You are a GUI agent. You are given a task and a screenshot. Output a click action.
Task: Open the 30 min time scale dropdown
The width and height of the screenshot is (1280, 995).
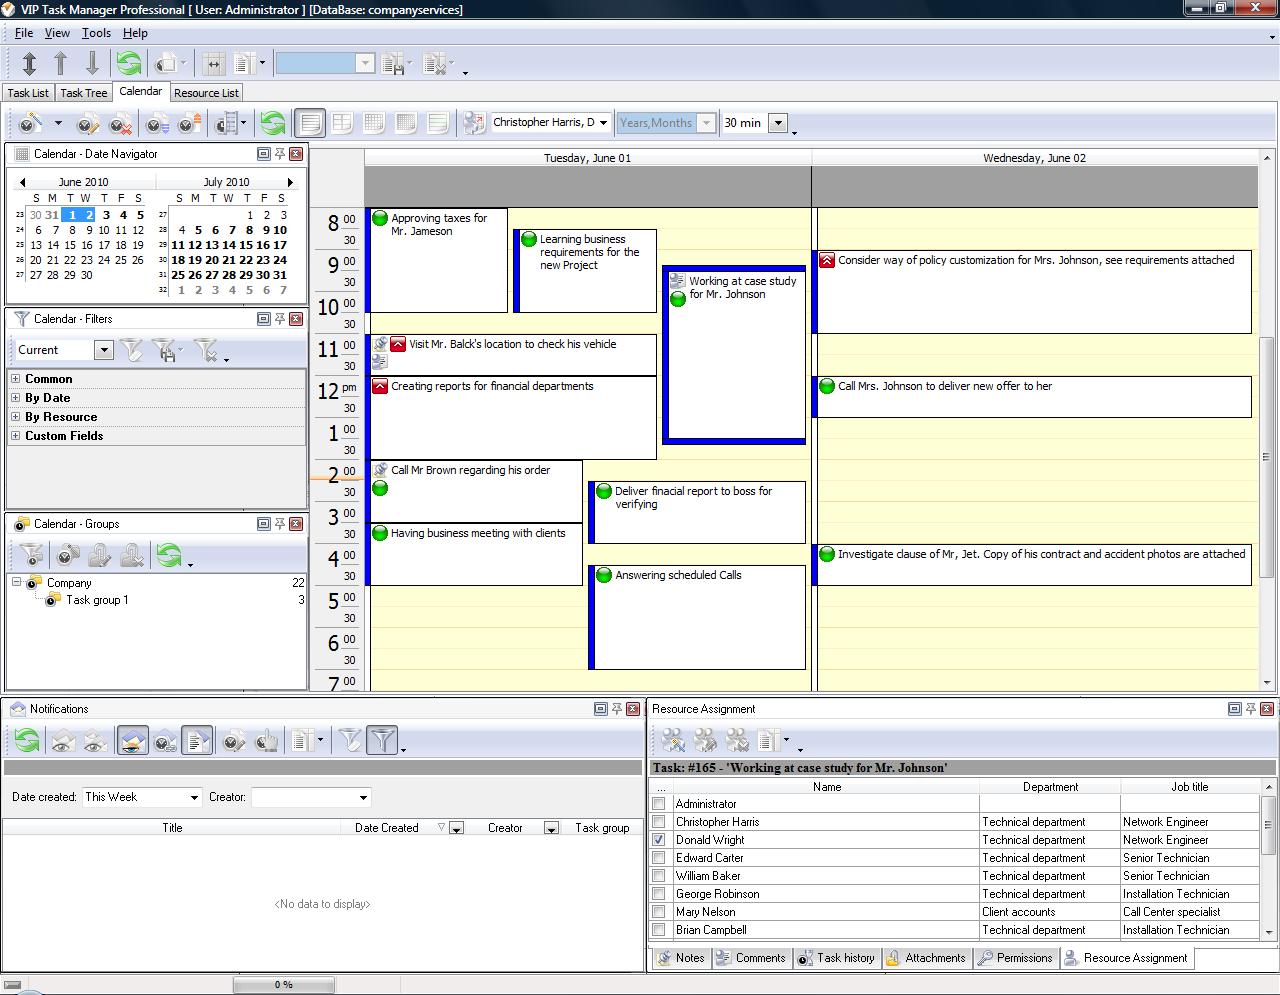coord(779,123)
